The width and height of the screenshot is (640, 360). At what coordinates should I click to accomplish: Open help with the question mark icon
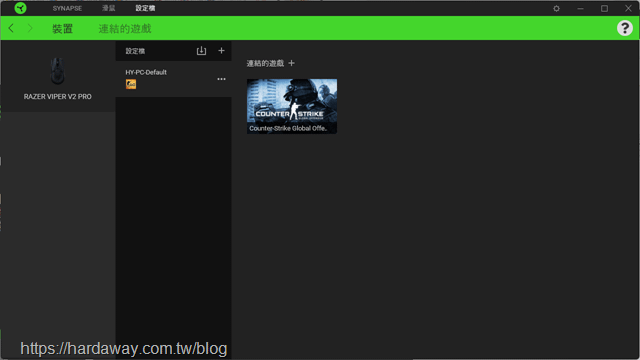click(x=624, y=28)
